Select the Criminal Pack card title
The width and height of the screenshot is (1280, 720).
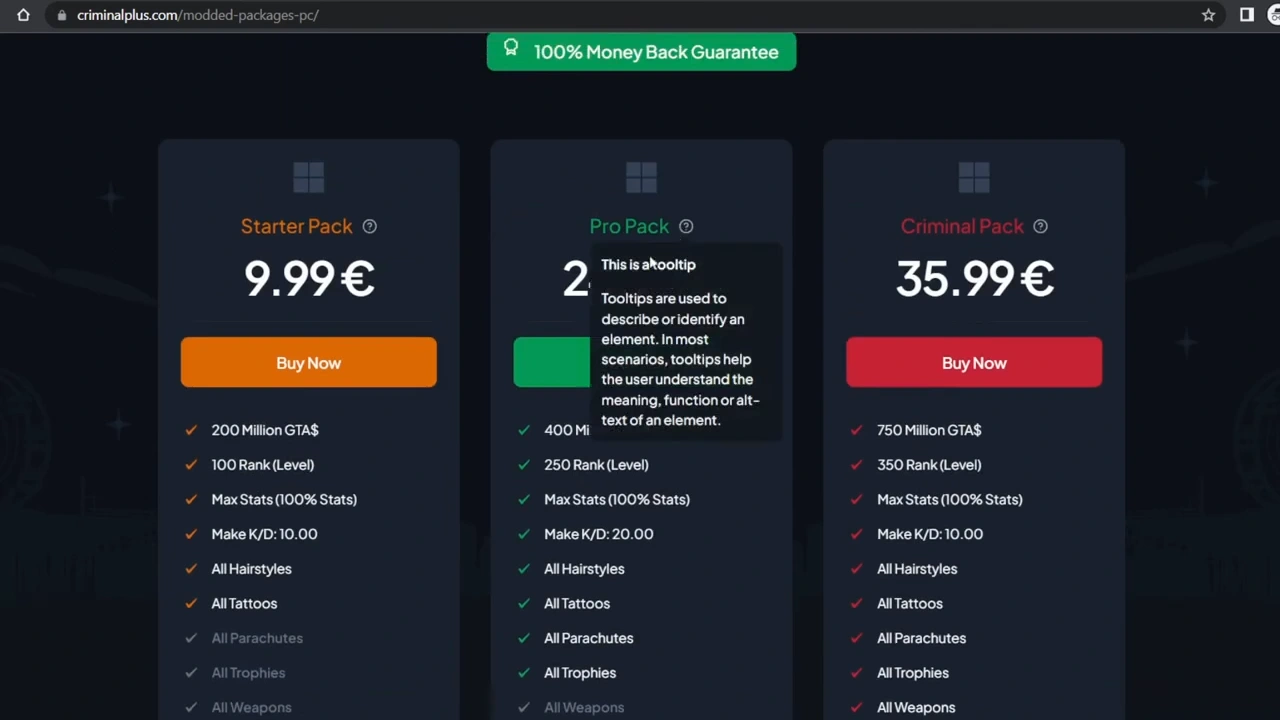click(x=962, y=226)
